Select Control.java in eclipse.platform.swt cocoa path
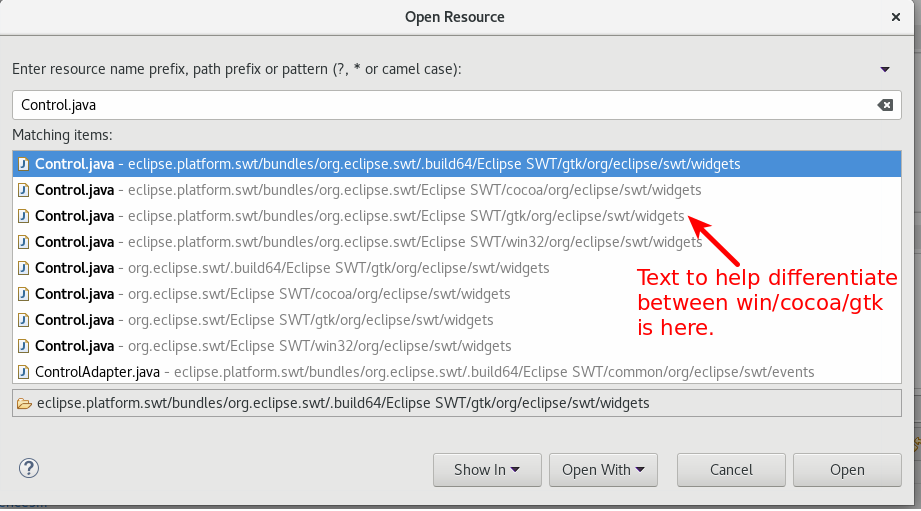Screen dimensions: 921x511 456,190
